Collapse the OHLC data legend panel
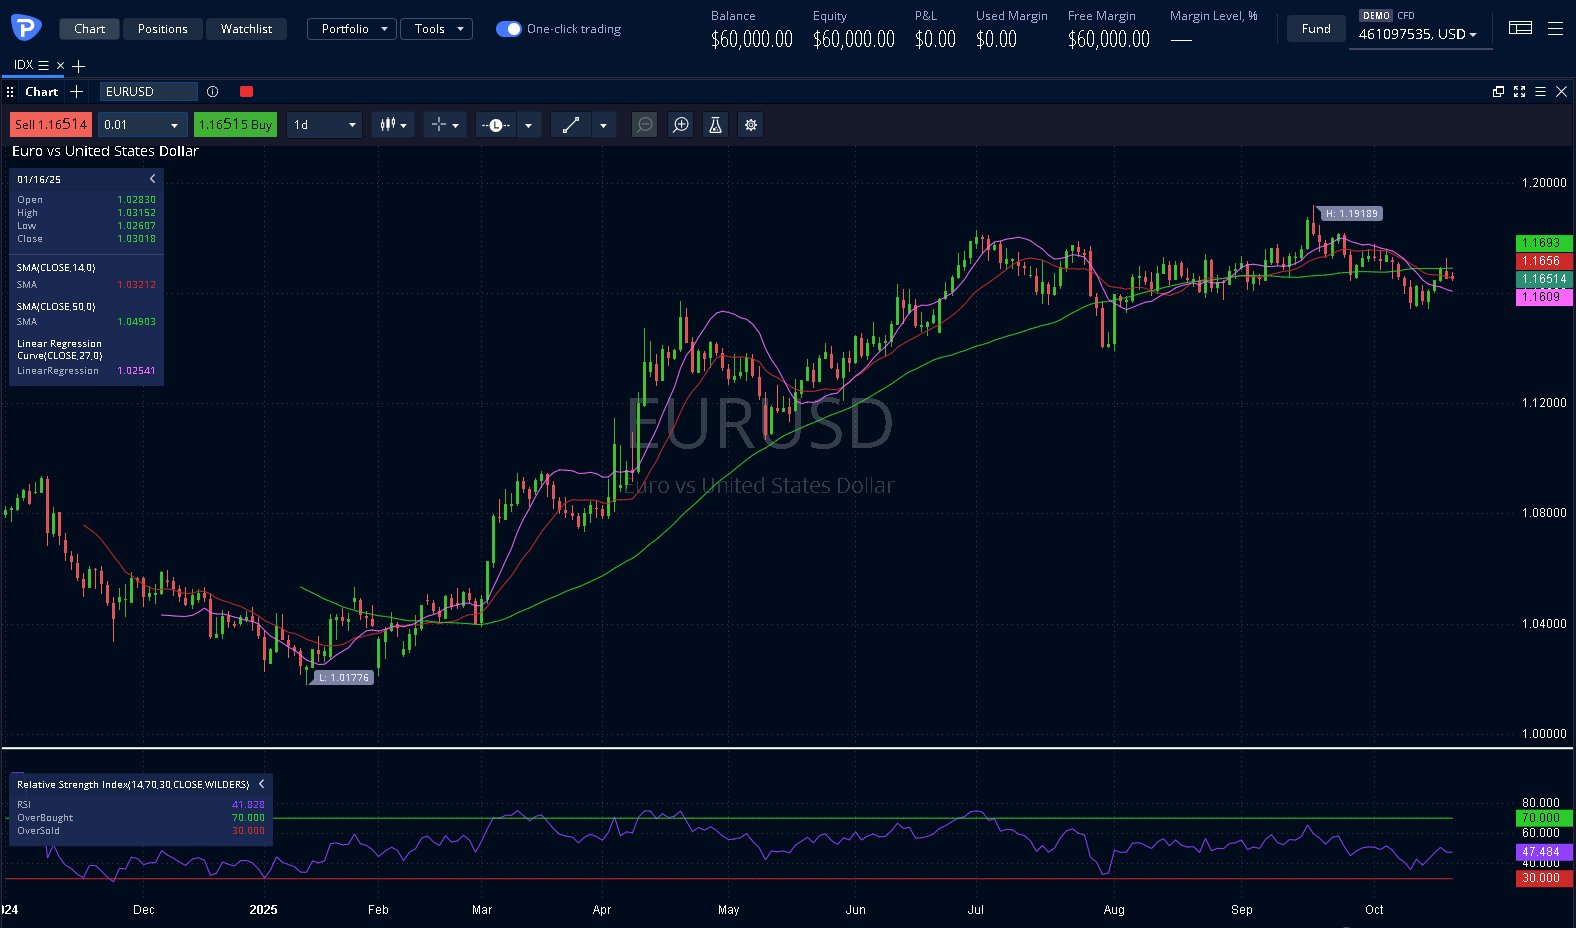 (153, 179)
